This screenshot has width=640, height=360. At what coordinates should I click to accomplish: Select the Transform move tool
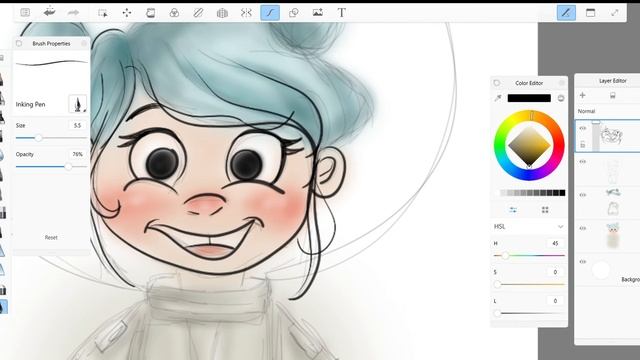[x=127, y=13]
